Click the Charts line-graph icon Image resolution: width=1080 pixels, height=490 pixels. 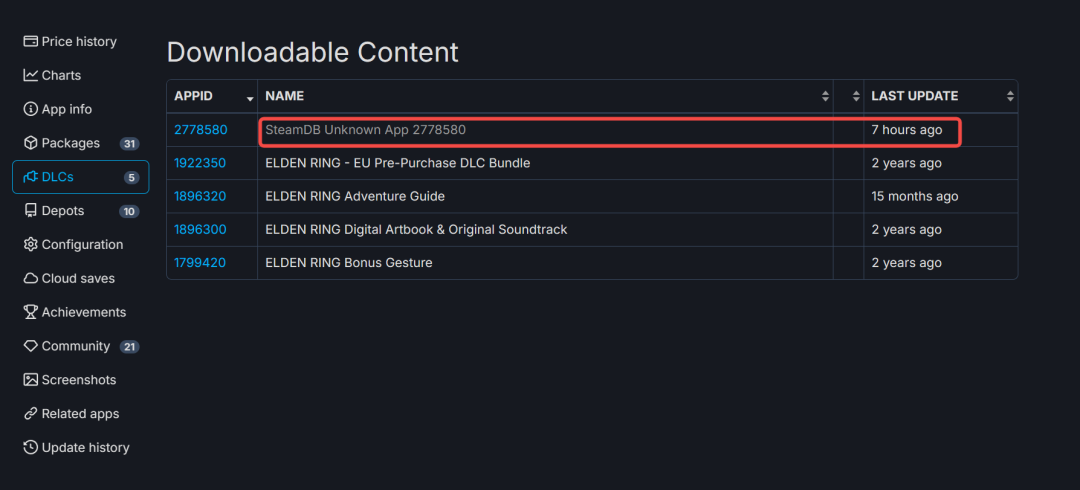30,75
